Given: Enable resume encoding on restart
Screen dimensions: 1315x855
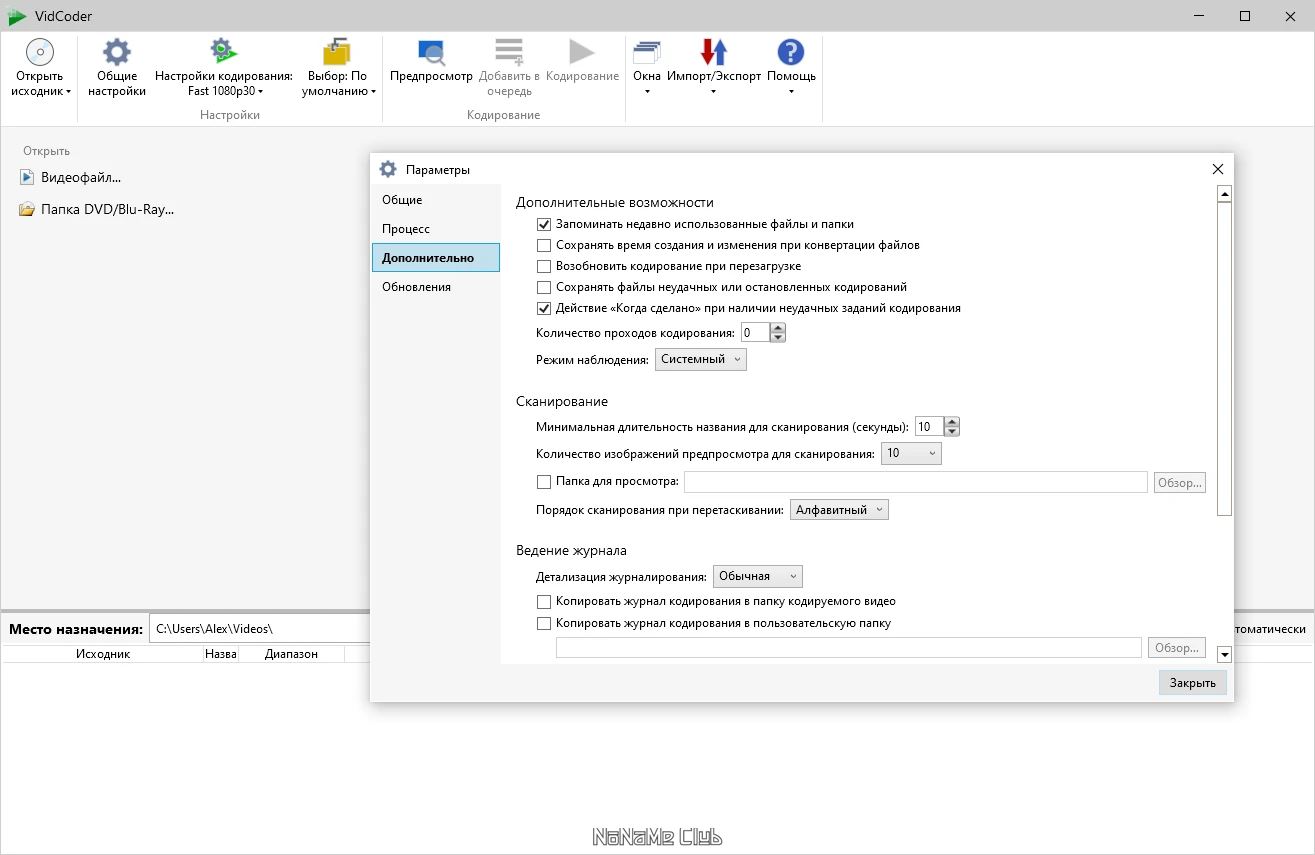Looking at the screenshot, I should pyautogui.click(x=544, y=266).
